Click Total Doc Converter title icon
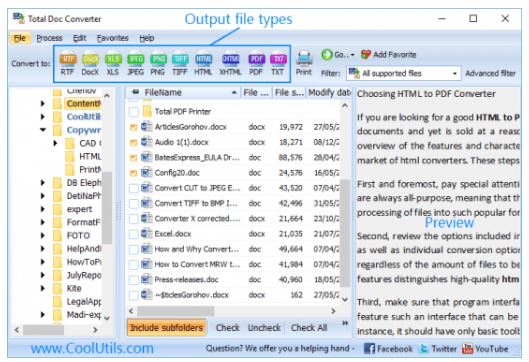This screenshot has width=529, height=362. pyautogui.click(x=19, y=18)
